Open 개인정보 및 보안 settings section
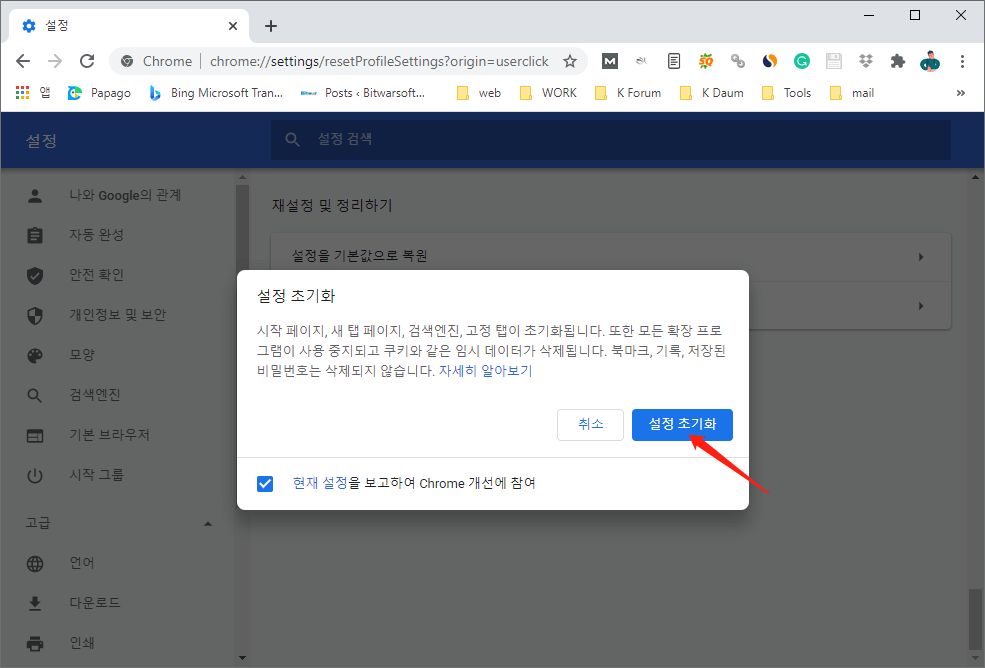Screen dimensions: 985x668 click(x=119, y=315)
